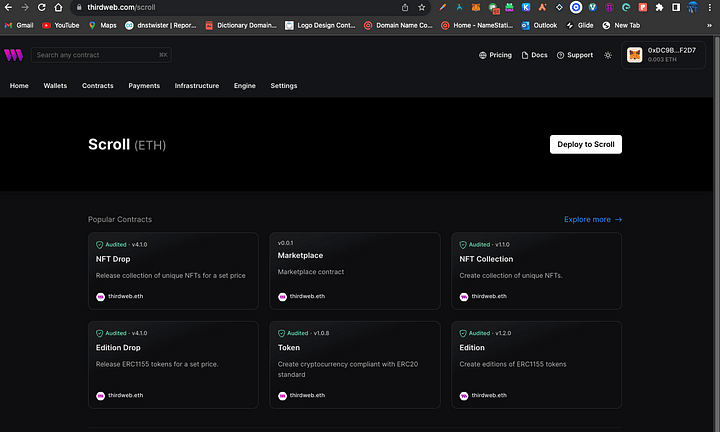720x432 pixels.
Task: Switch to the Infrastructure tab
Action: point(196,86)
